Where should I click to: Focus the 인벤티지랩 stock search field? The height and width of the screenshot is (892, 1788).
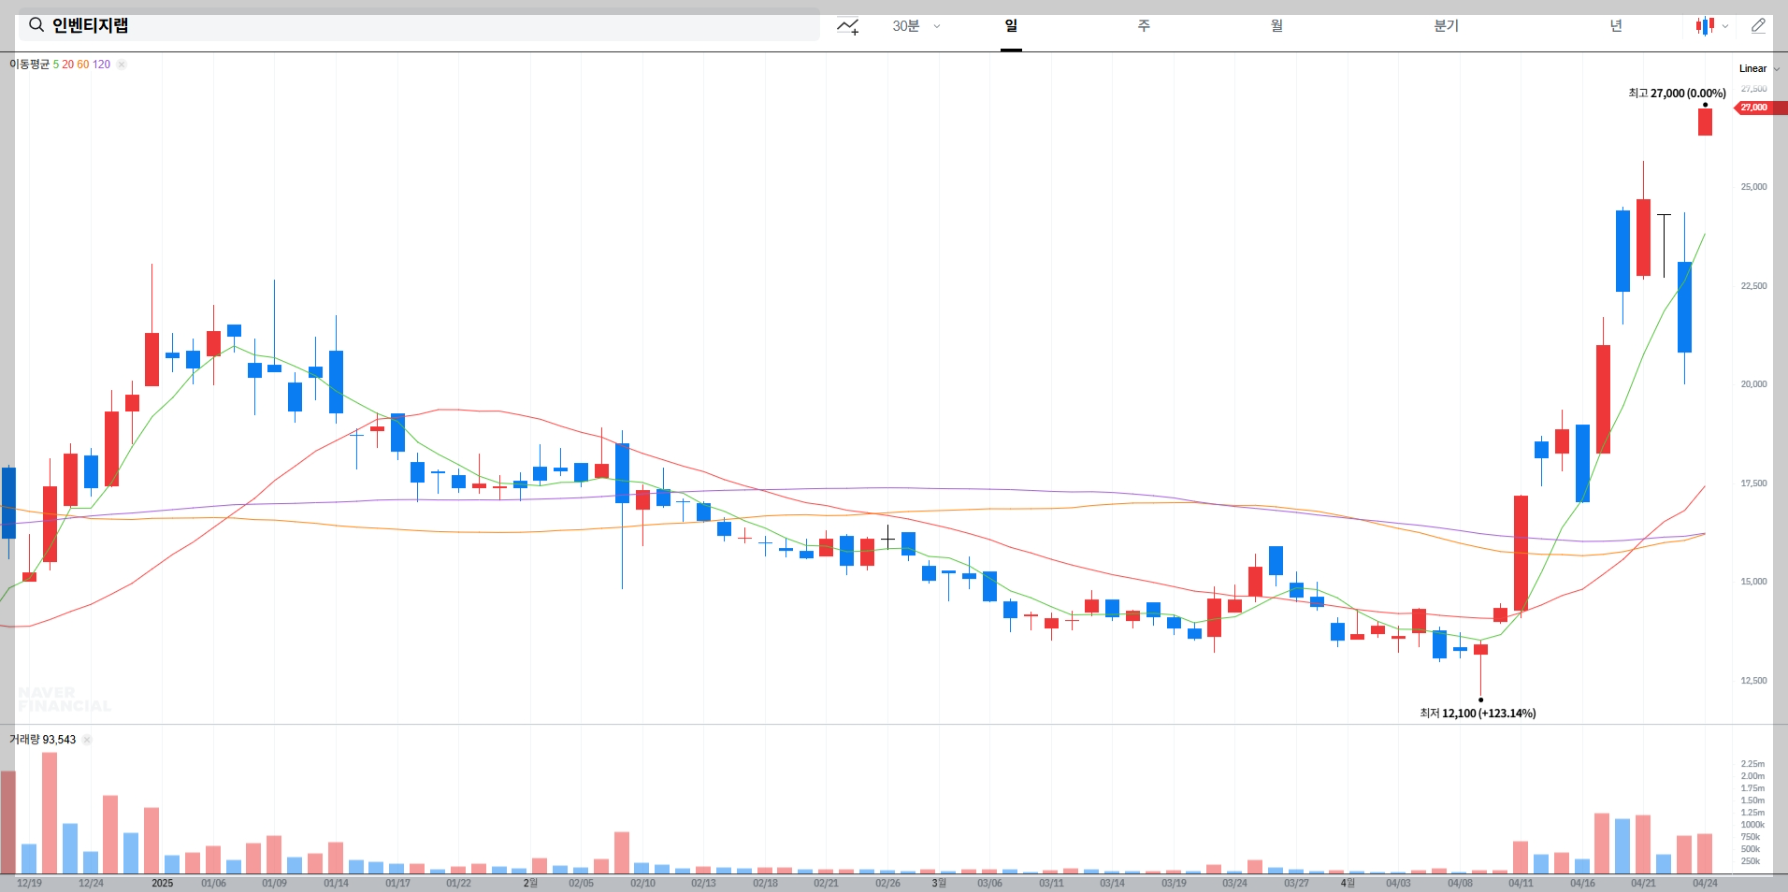coord(418,25)
